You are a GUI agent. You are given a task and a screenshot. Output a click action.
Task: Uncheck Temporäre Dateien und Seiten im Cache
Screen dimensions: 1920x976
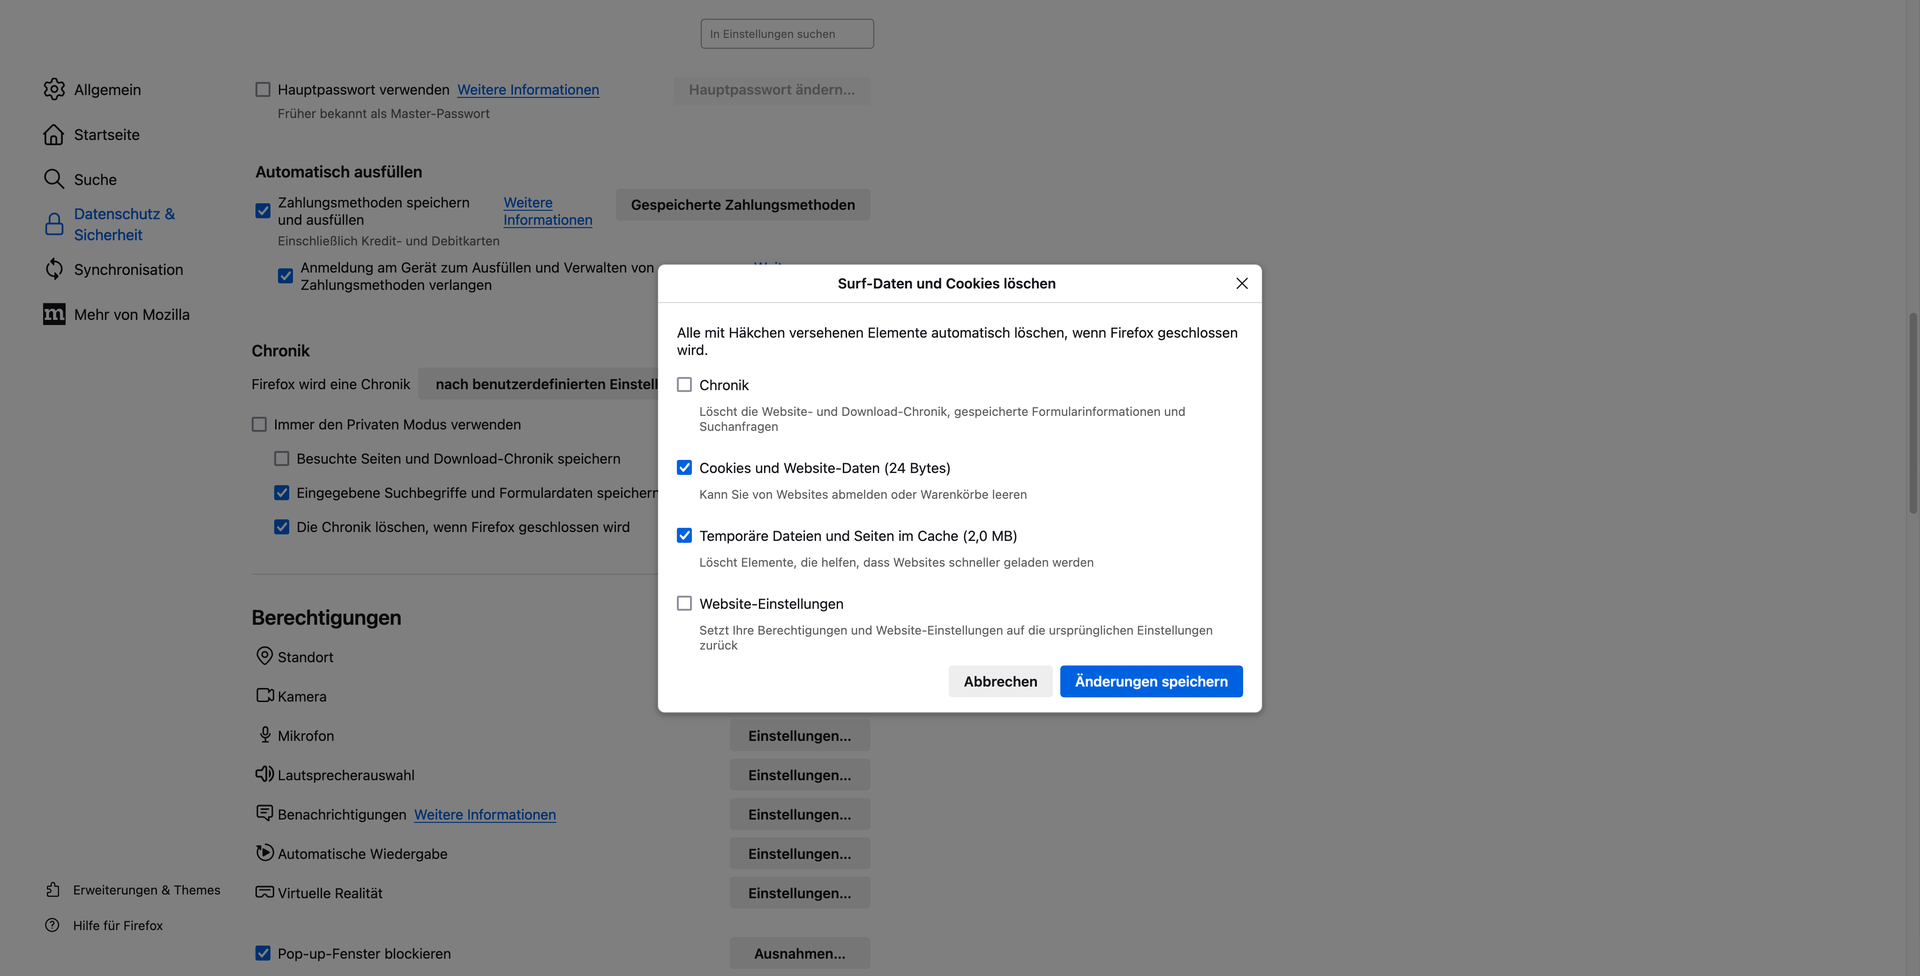684,536
